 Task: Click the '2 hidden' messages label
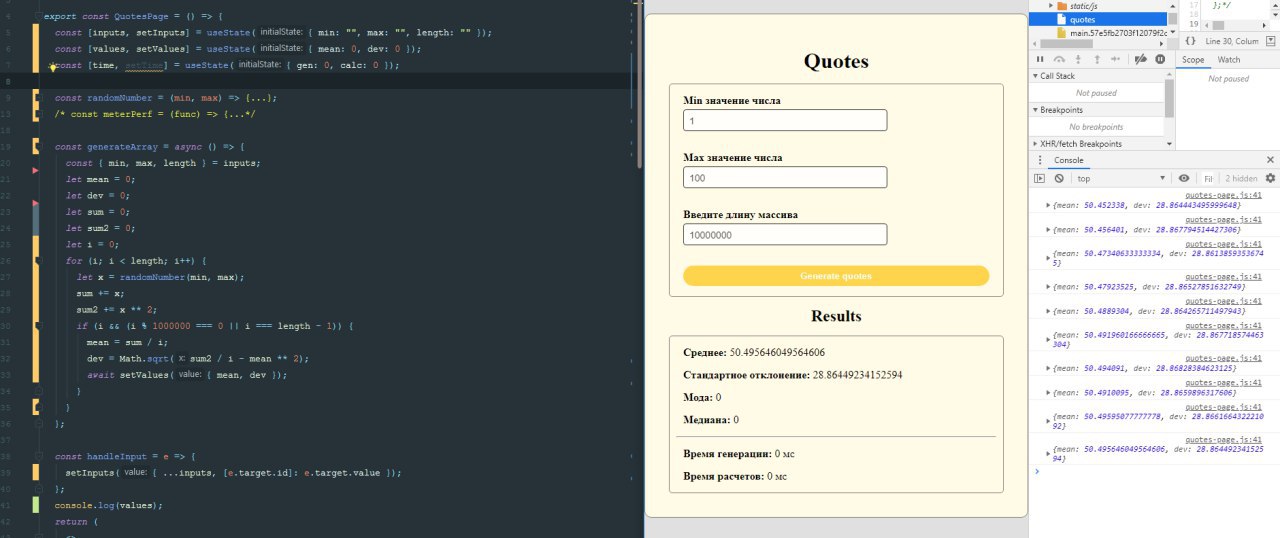click(x=1242, y=178)
